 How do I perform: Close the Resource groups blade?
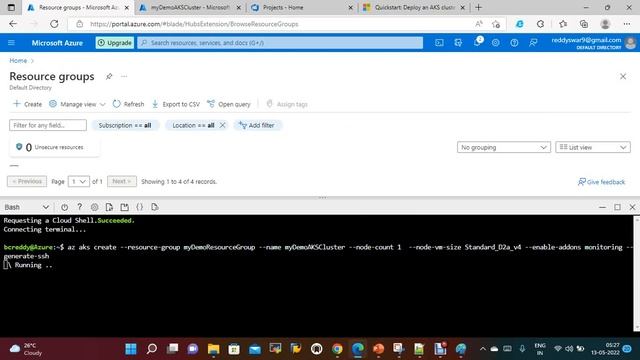[x=623, y=76]
